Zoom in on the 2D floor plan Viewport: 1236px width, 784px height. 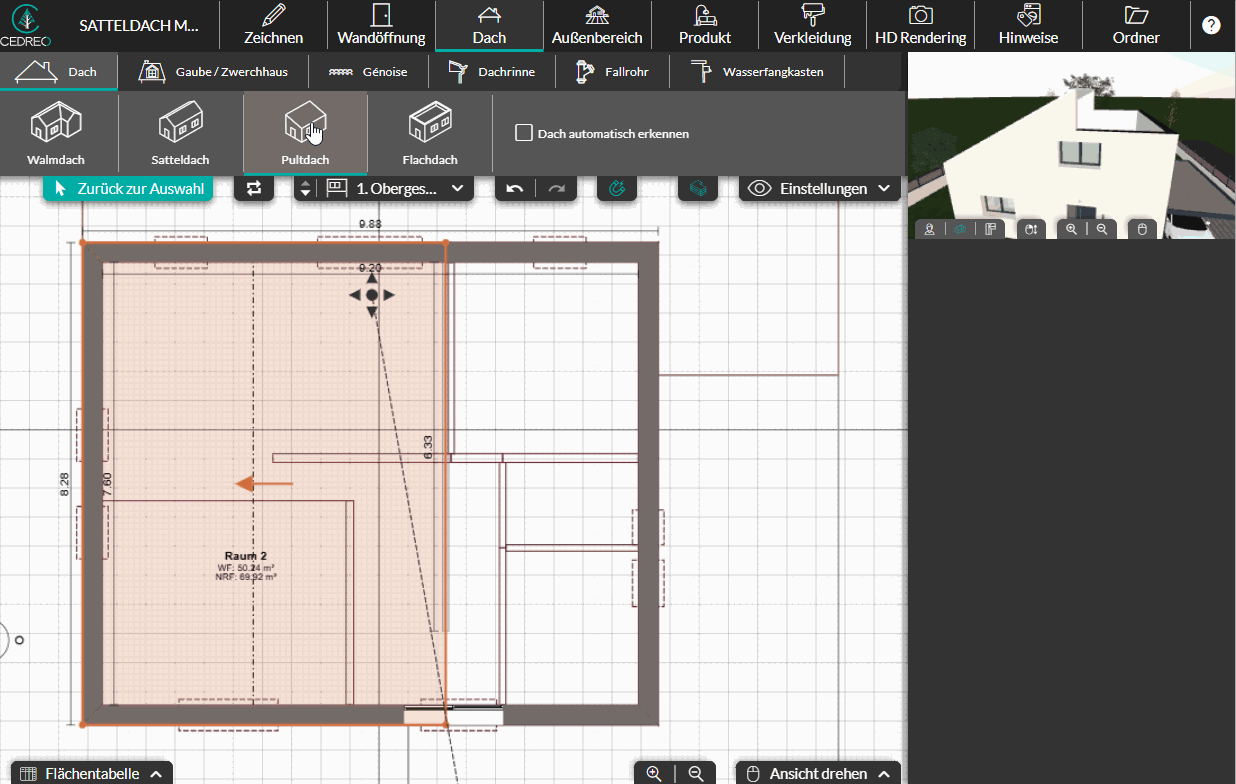(654, 773)
